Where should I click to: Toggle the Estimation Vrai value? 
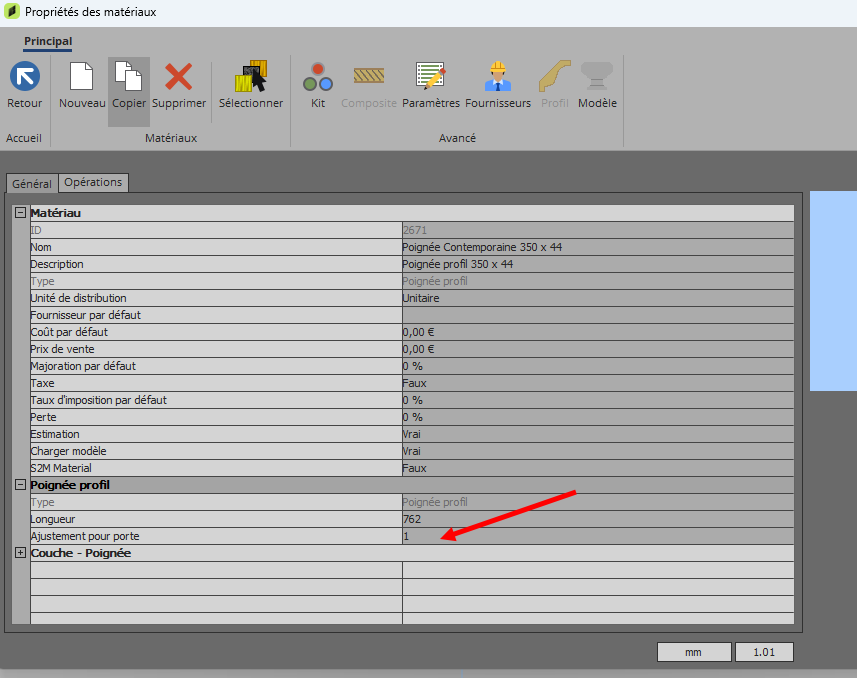597,434
